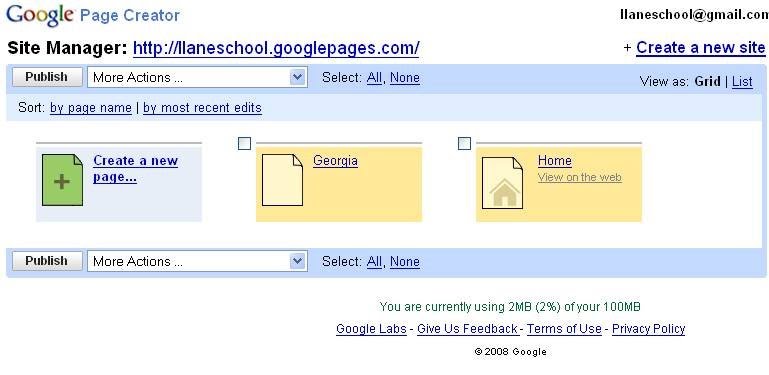
Task: Sort by most recent edits
Action: point(203,108)
